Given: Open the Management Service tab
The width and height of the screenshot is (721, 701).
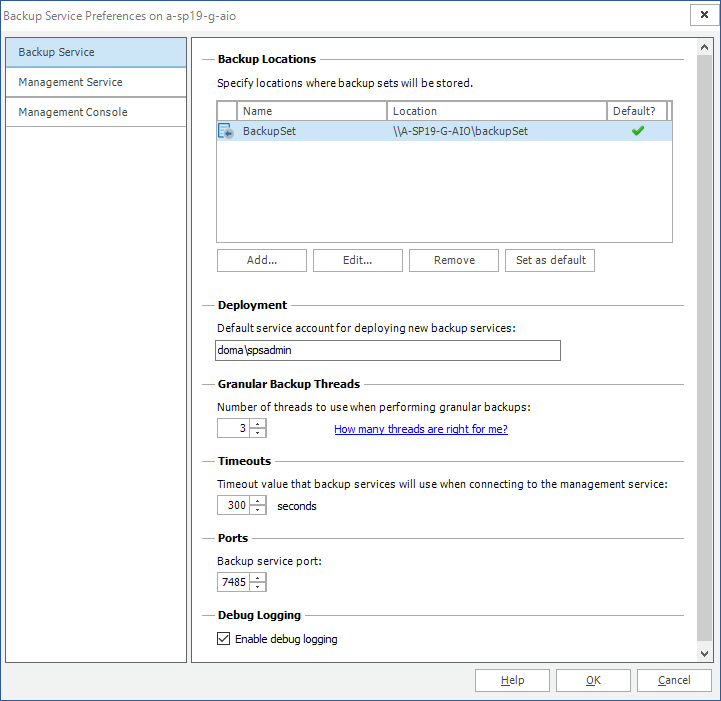Looking at the screenshot, I should point(96,82).
